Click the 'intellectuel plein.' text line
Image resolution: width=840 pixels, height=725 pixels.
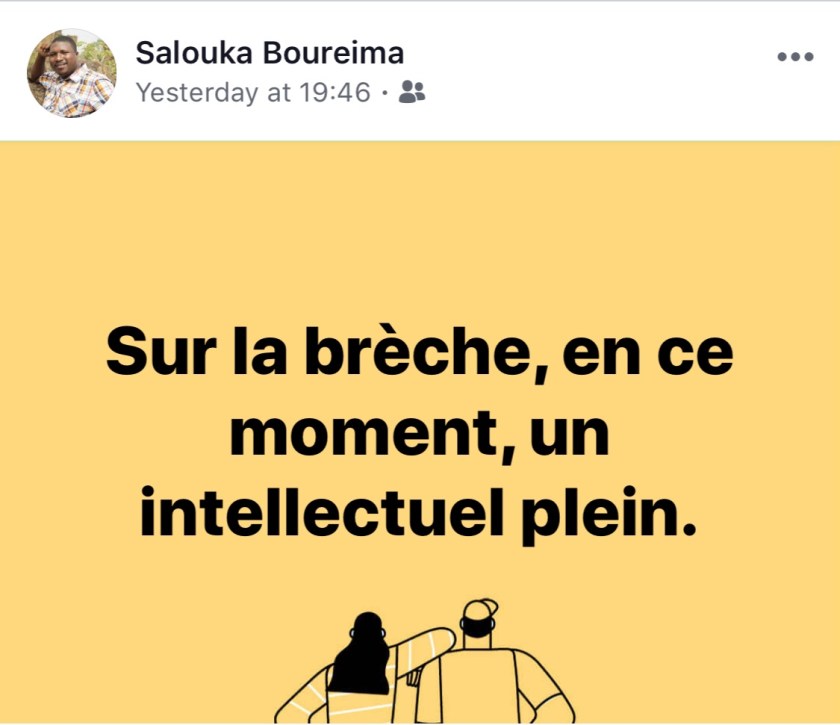(418, 515)
